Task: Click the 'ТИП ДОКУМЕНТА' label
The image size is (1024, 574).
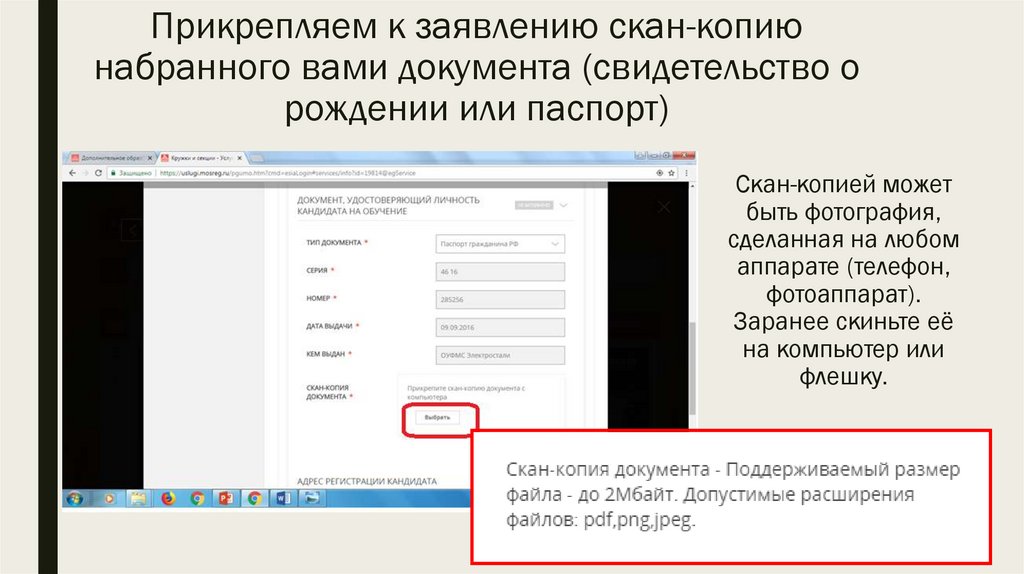Action: [334, 242]
